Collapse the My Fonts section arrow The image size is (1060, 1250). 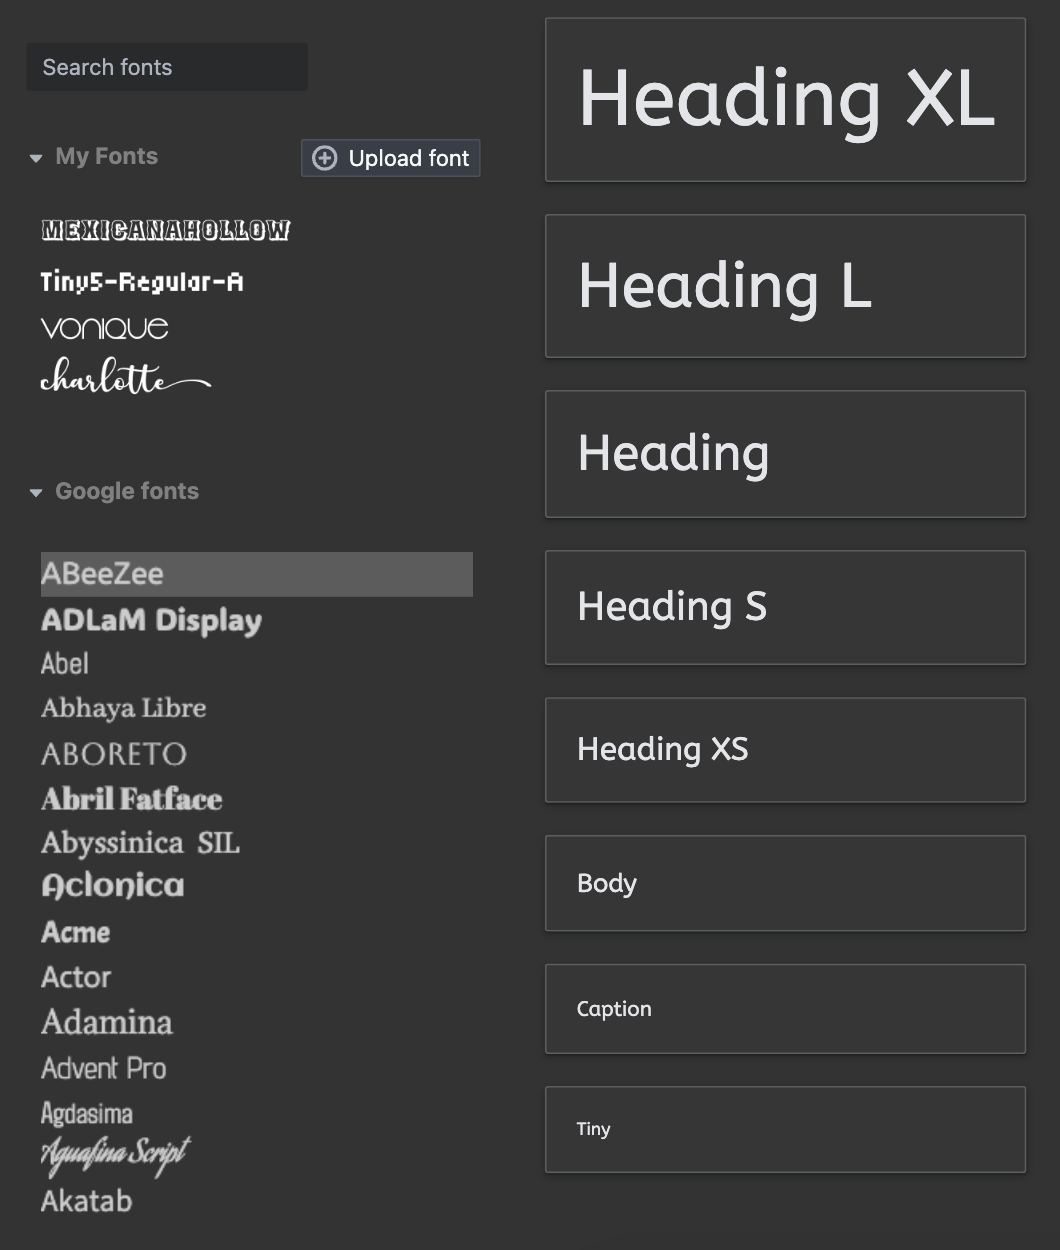click(36, 158)
